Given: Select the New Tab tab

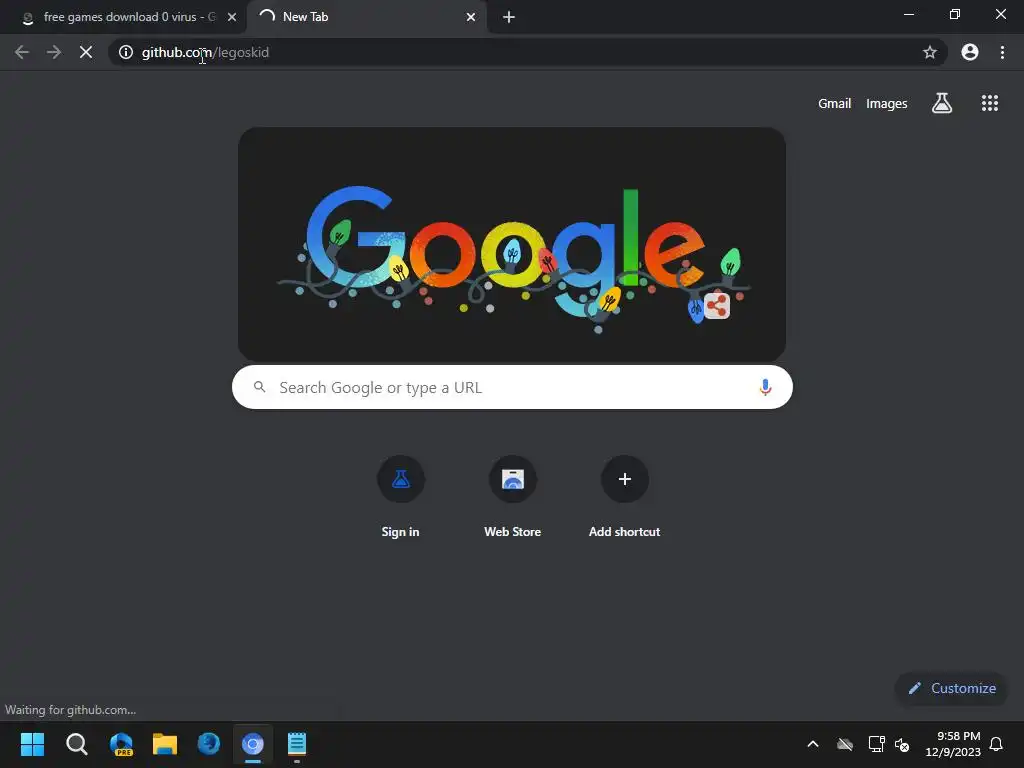Looking at the screenshot, I should 366,17.
